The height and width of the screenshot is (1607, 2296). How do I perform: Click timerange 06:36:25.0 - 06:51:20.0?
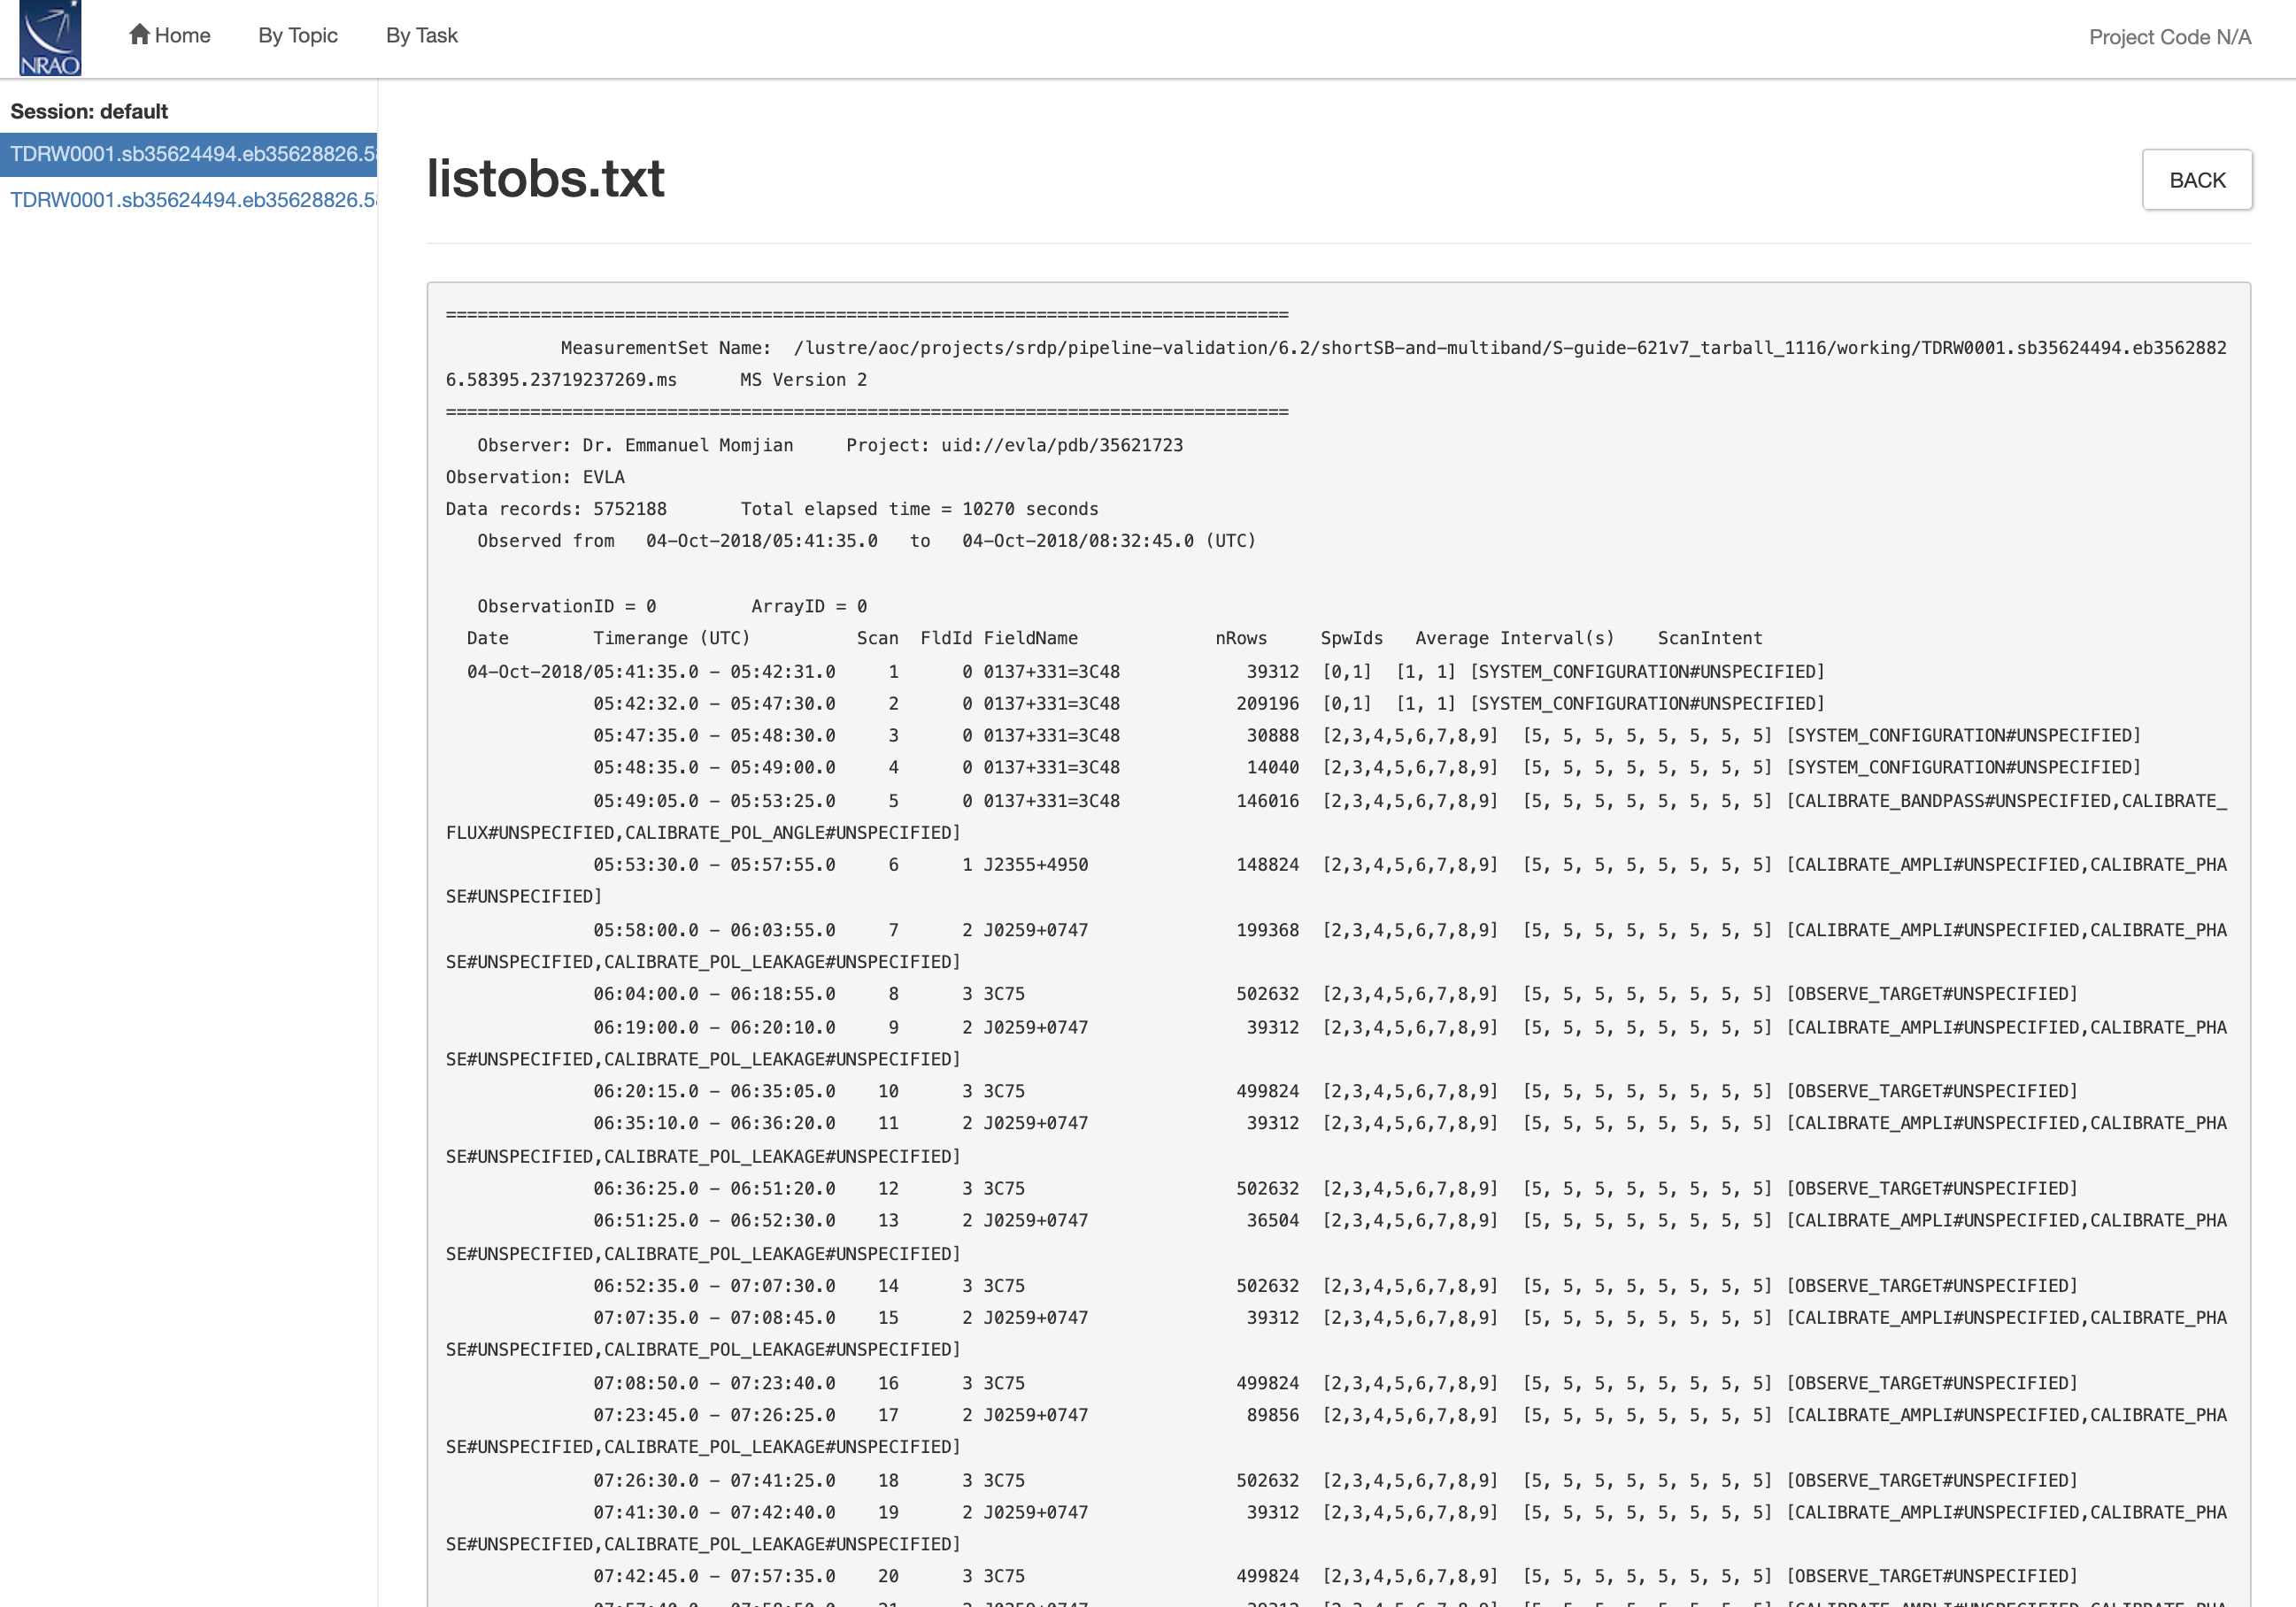(x=714, y=1188)
